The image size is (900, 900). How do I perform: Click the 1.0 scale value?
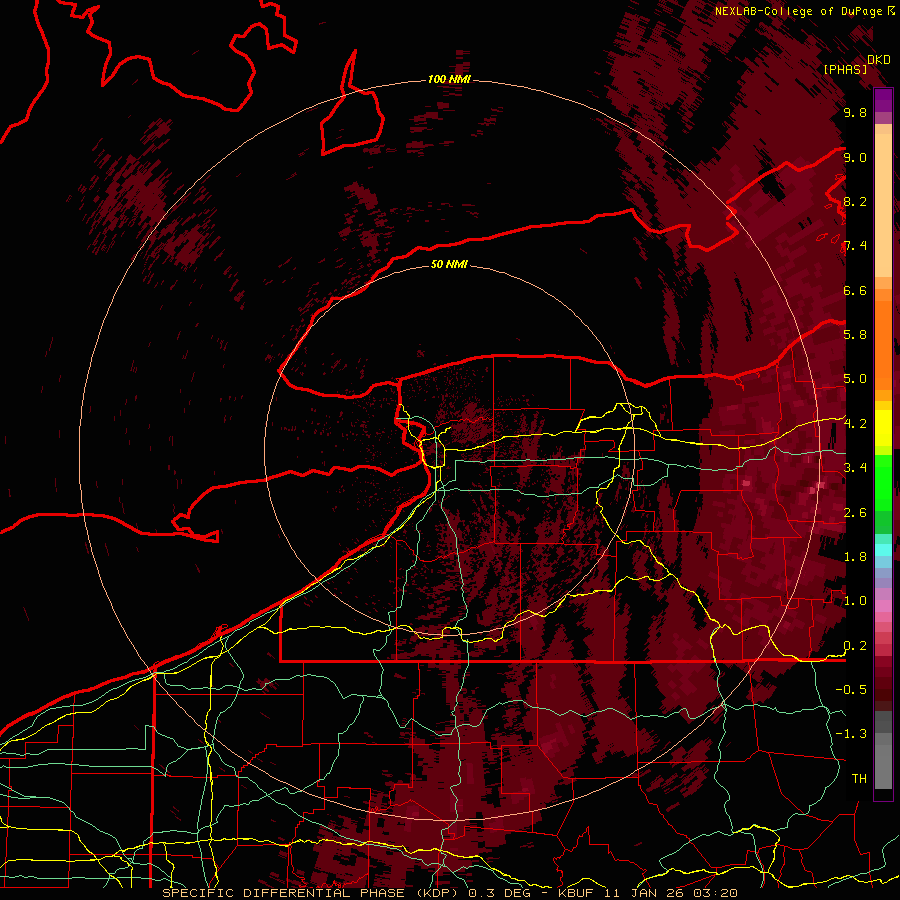[855, 601]
